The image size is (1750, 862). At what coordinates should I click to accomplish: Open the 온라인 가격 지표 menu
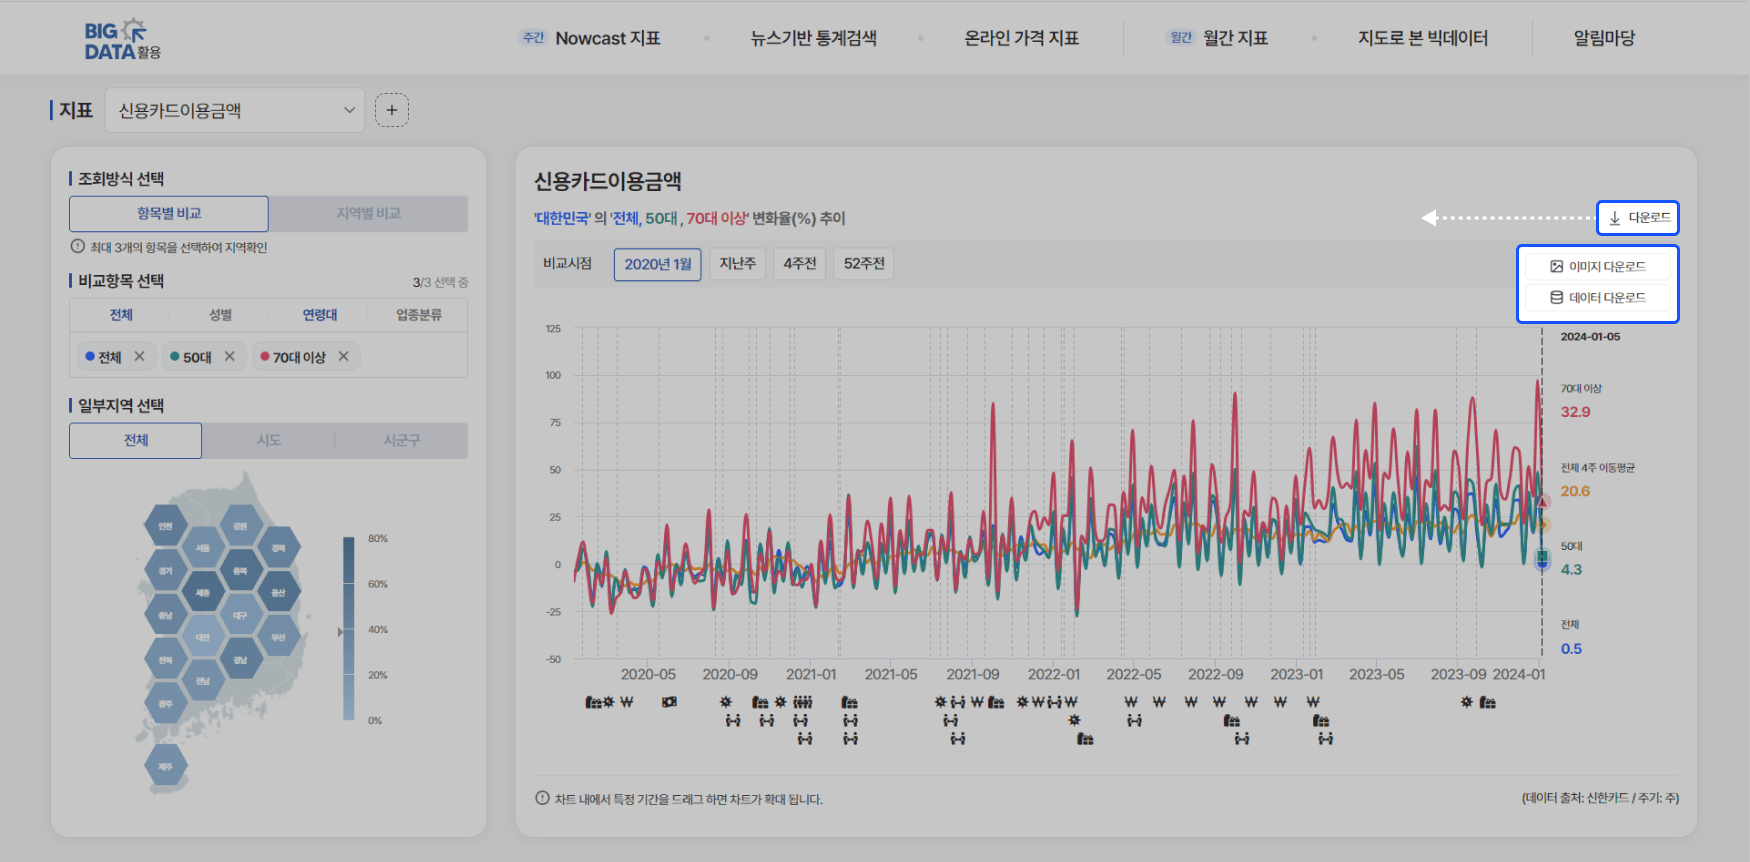coord(1021,38)
